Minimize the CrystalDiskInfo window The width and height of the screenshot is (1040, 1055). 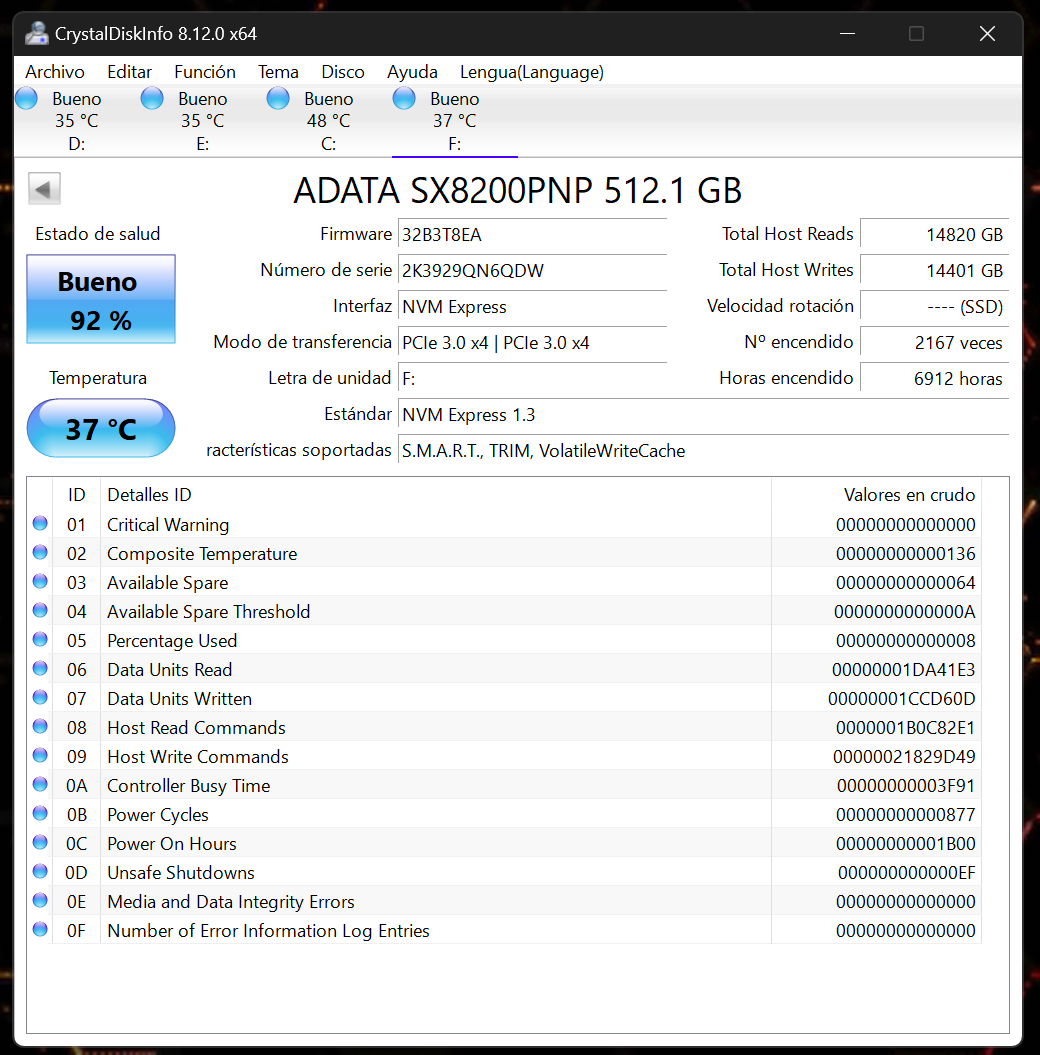848,34
